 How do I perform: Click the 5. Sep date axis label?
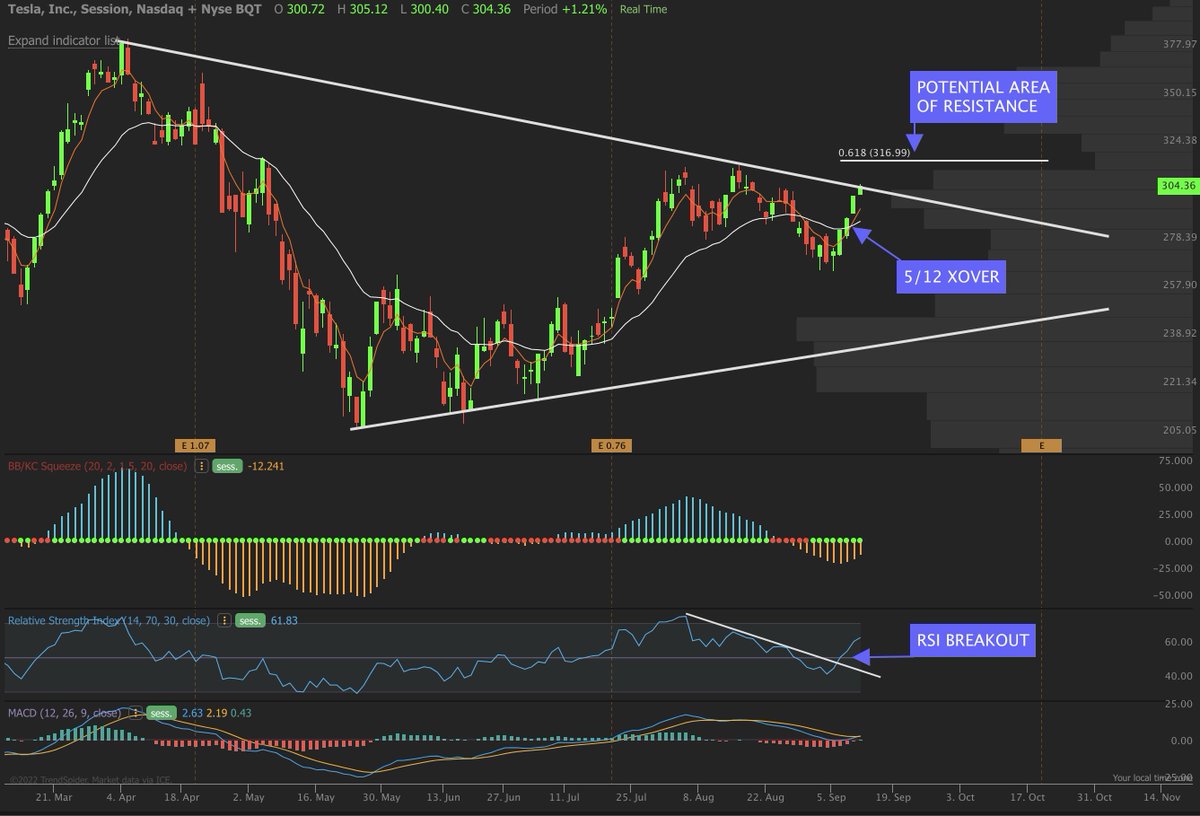tap(830, 798)
